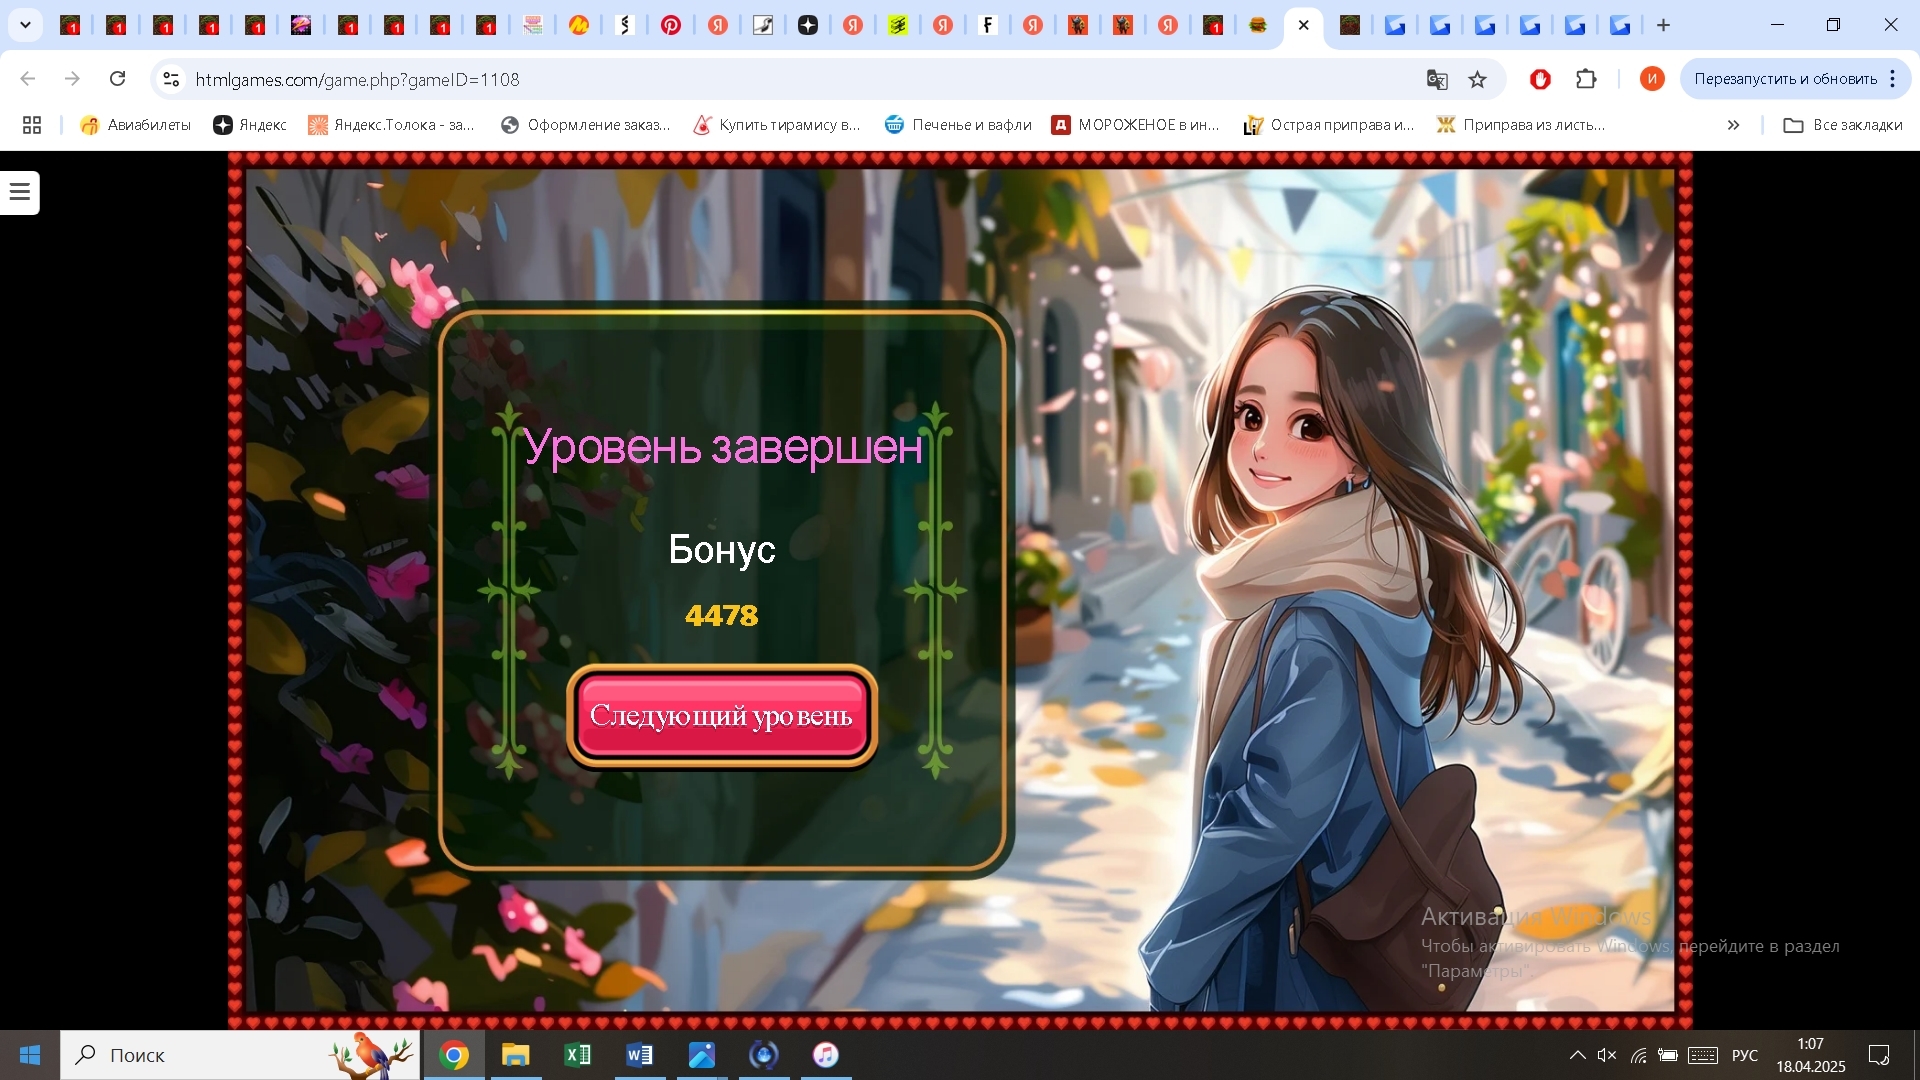
Task: Open the Extensions puzzle icon
Action: [1586, 79]
